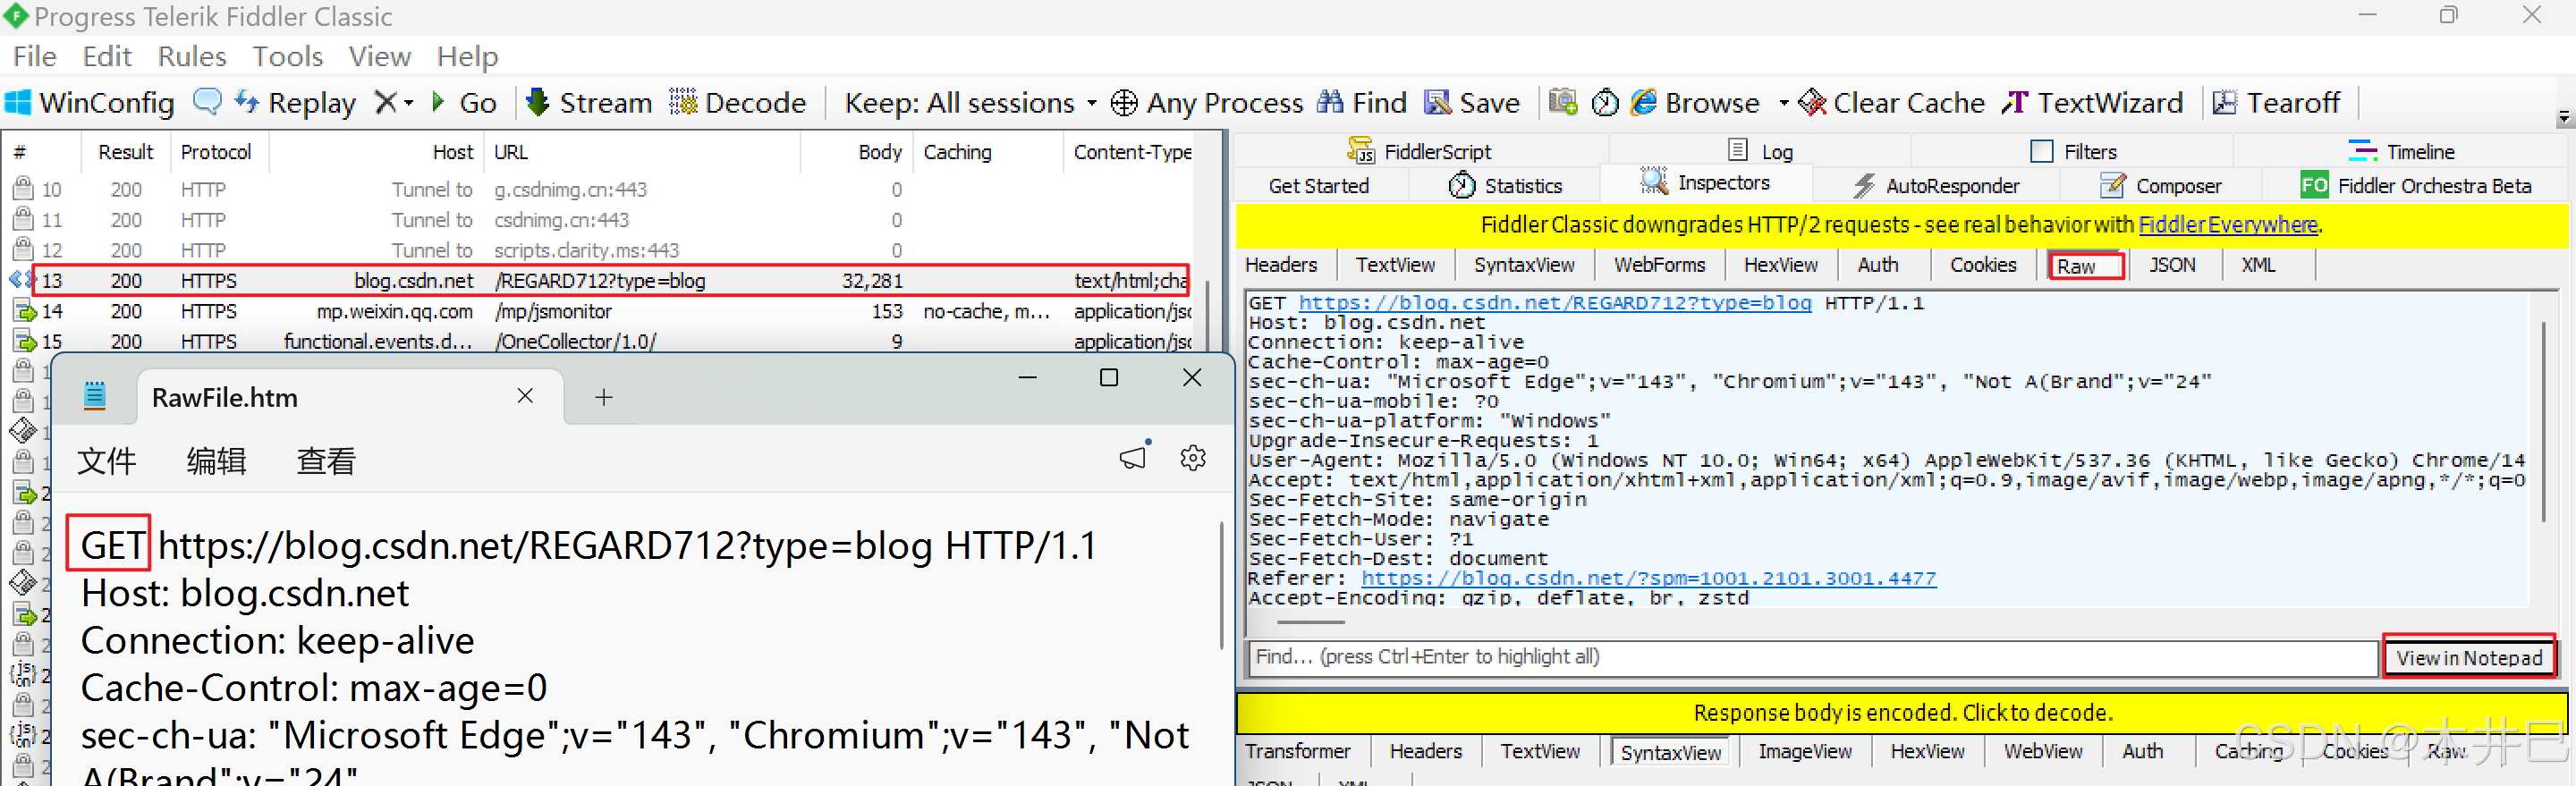Sort sessions by Result column header
This screenshot has height=786, width=2576.
(125, 152)
